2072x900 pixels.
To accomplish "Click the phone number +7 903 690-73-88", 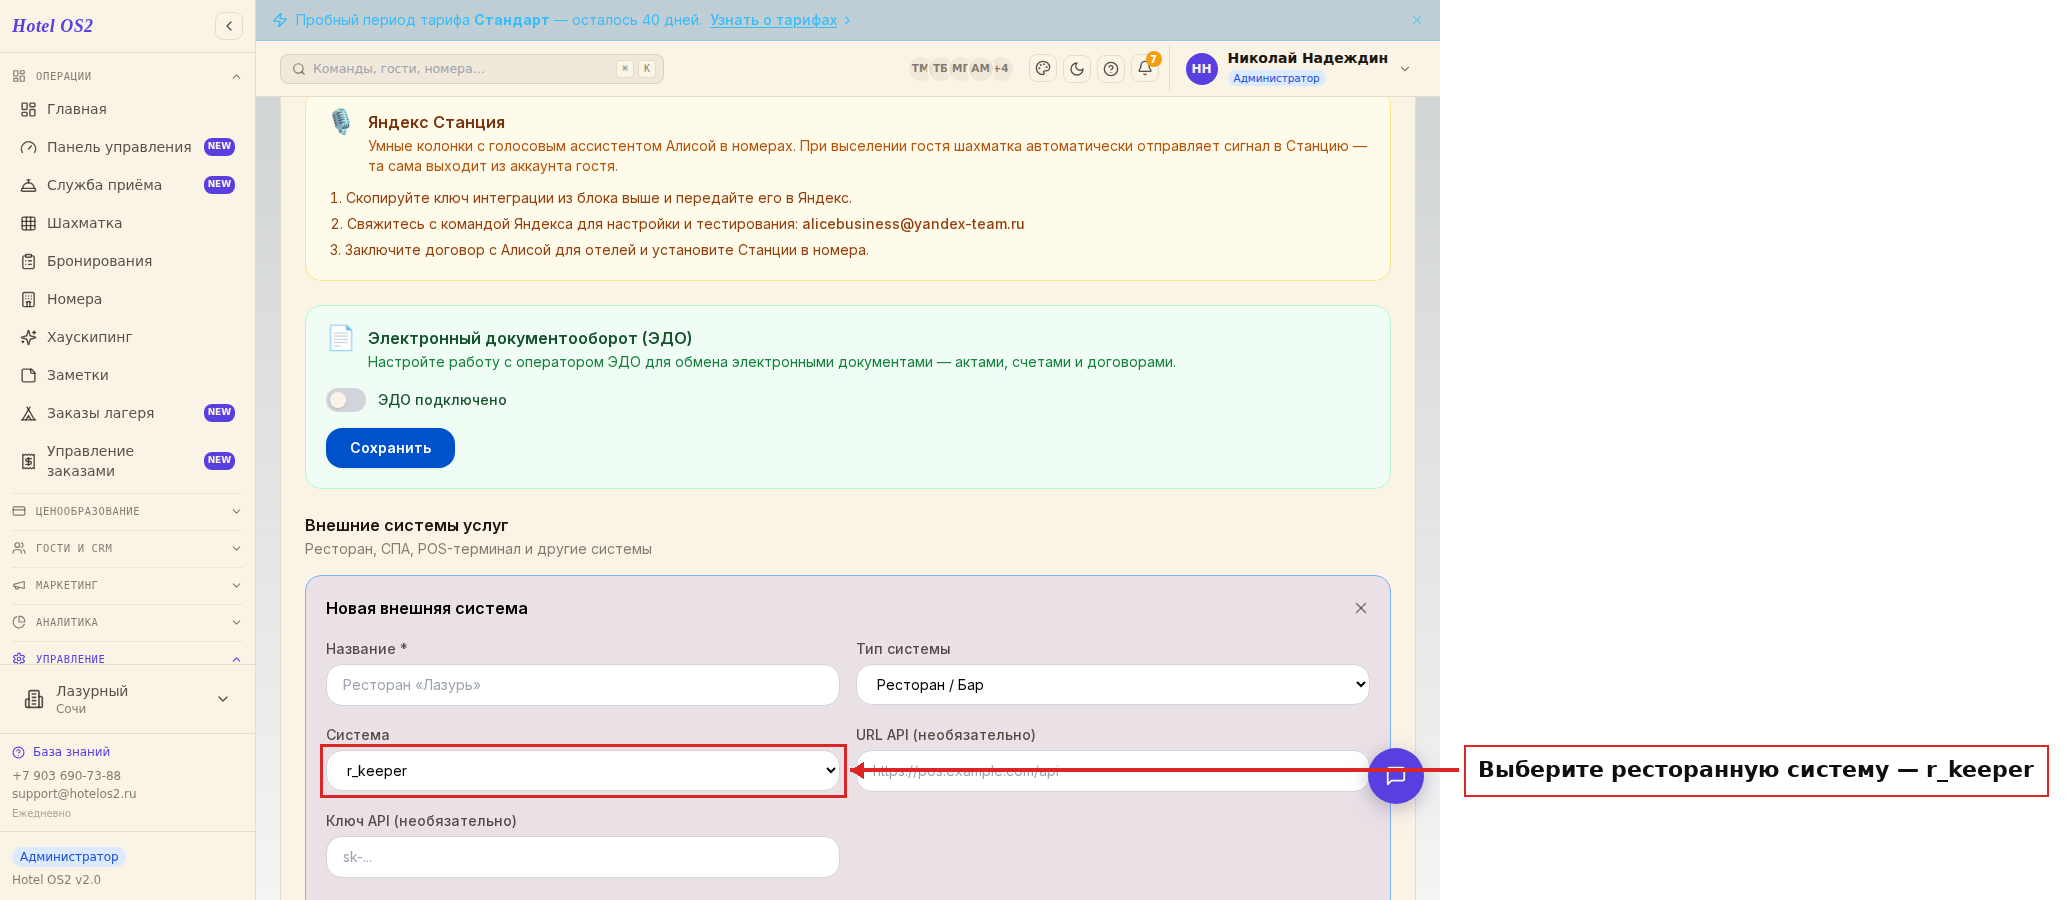I will pyautogui.click(x=66, y=776).
